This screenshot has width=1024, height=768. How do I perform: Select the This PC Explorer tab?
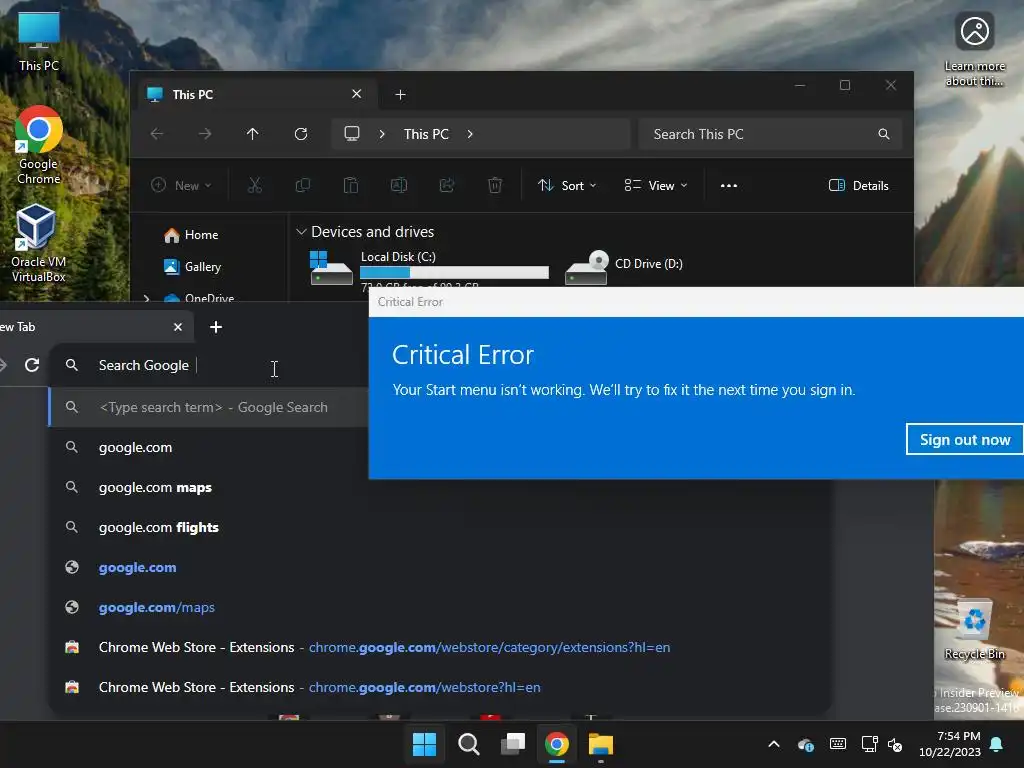pos(255,95)
